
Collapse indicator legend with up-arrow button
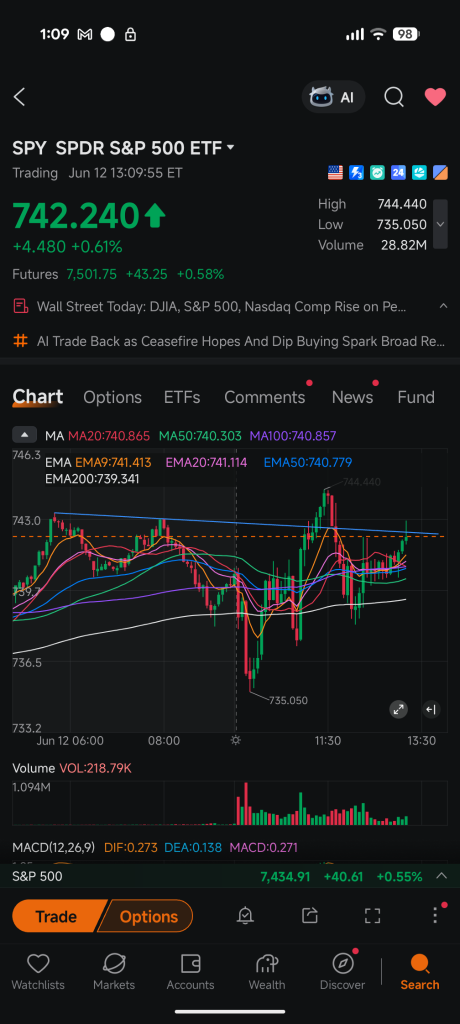point(25,435)
